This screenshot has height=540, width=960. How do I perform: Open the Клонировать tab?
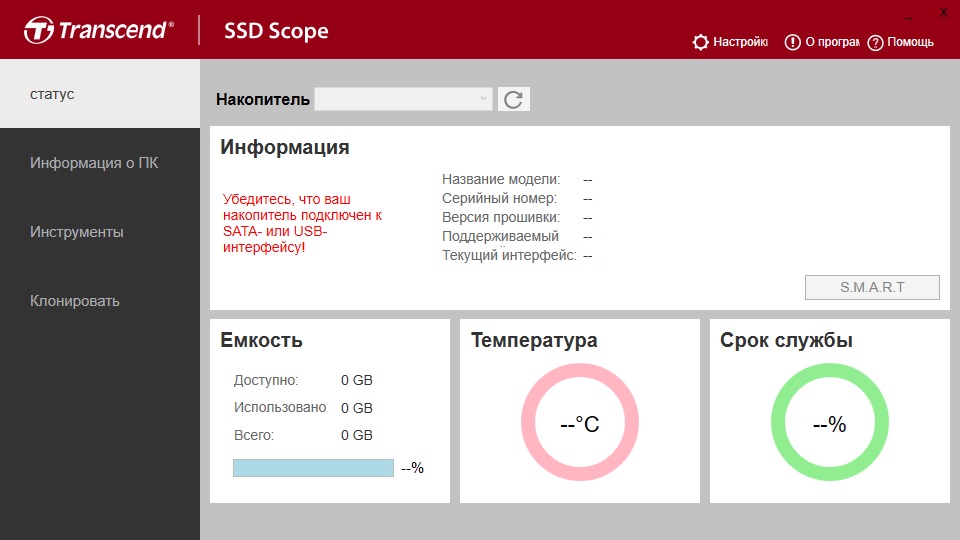click(x=100, y=301)
